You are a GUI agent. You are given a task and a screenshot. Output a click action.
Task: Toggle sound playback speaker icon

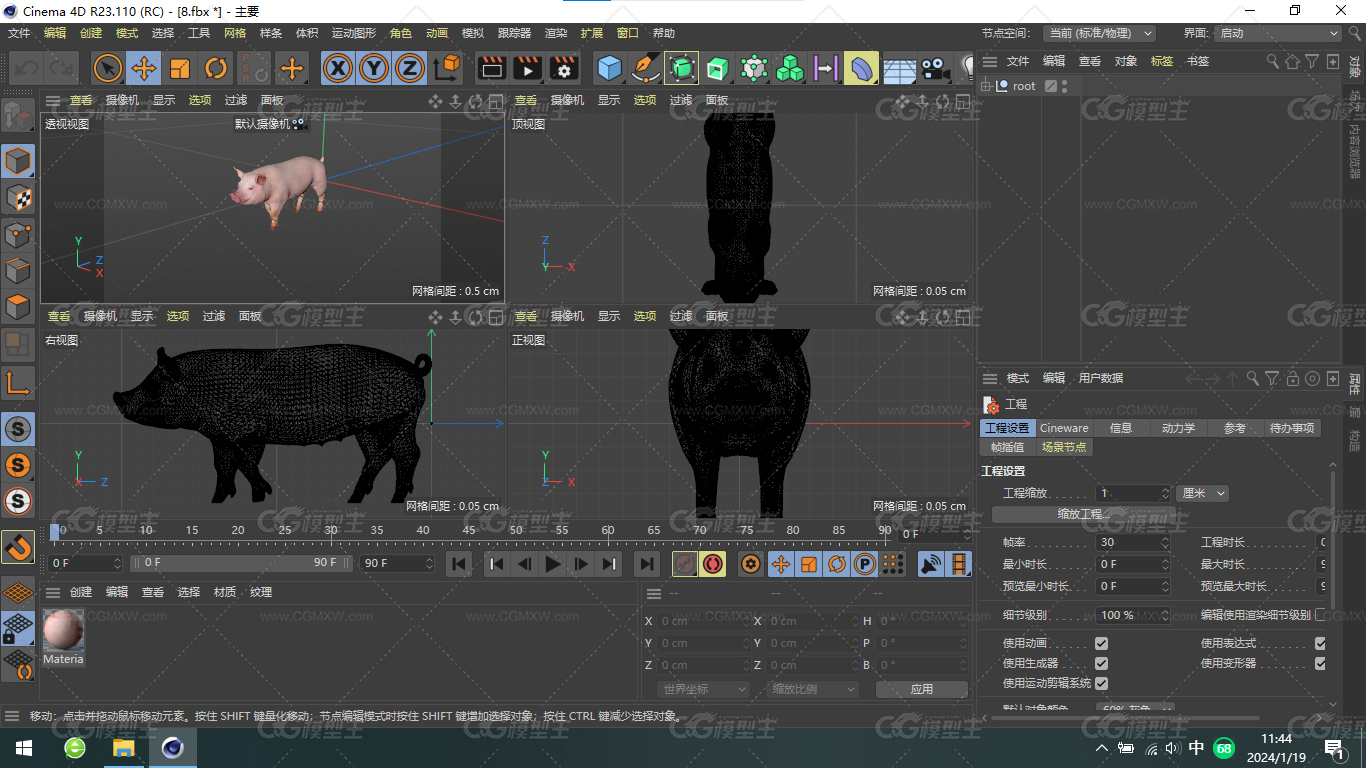coord(931,564)
